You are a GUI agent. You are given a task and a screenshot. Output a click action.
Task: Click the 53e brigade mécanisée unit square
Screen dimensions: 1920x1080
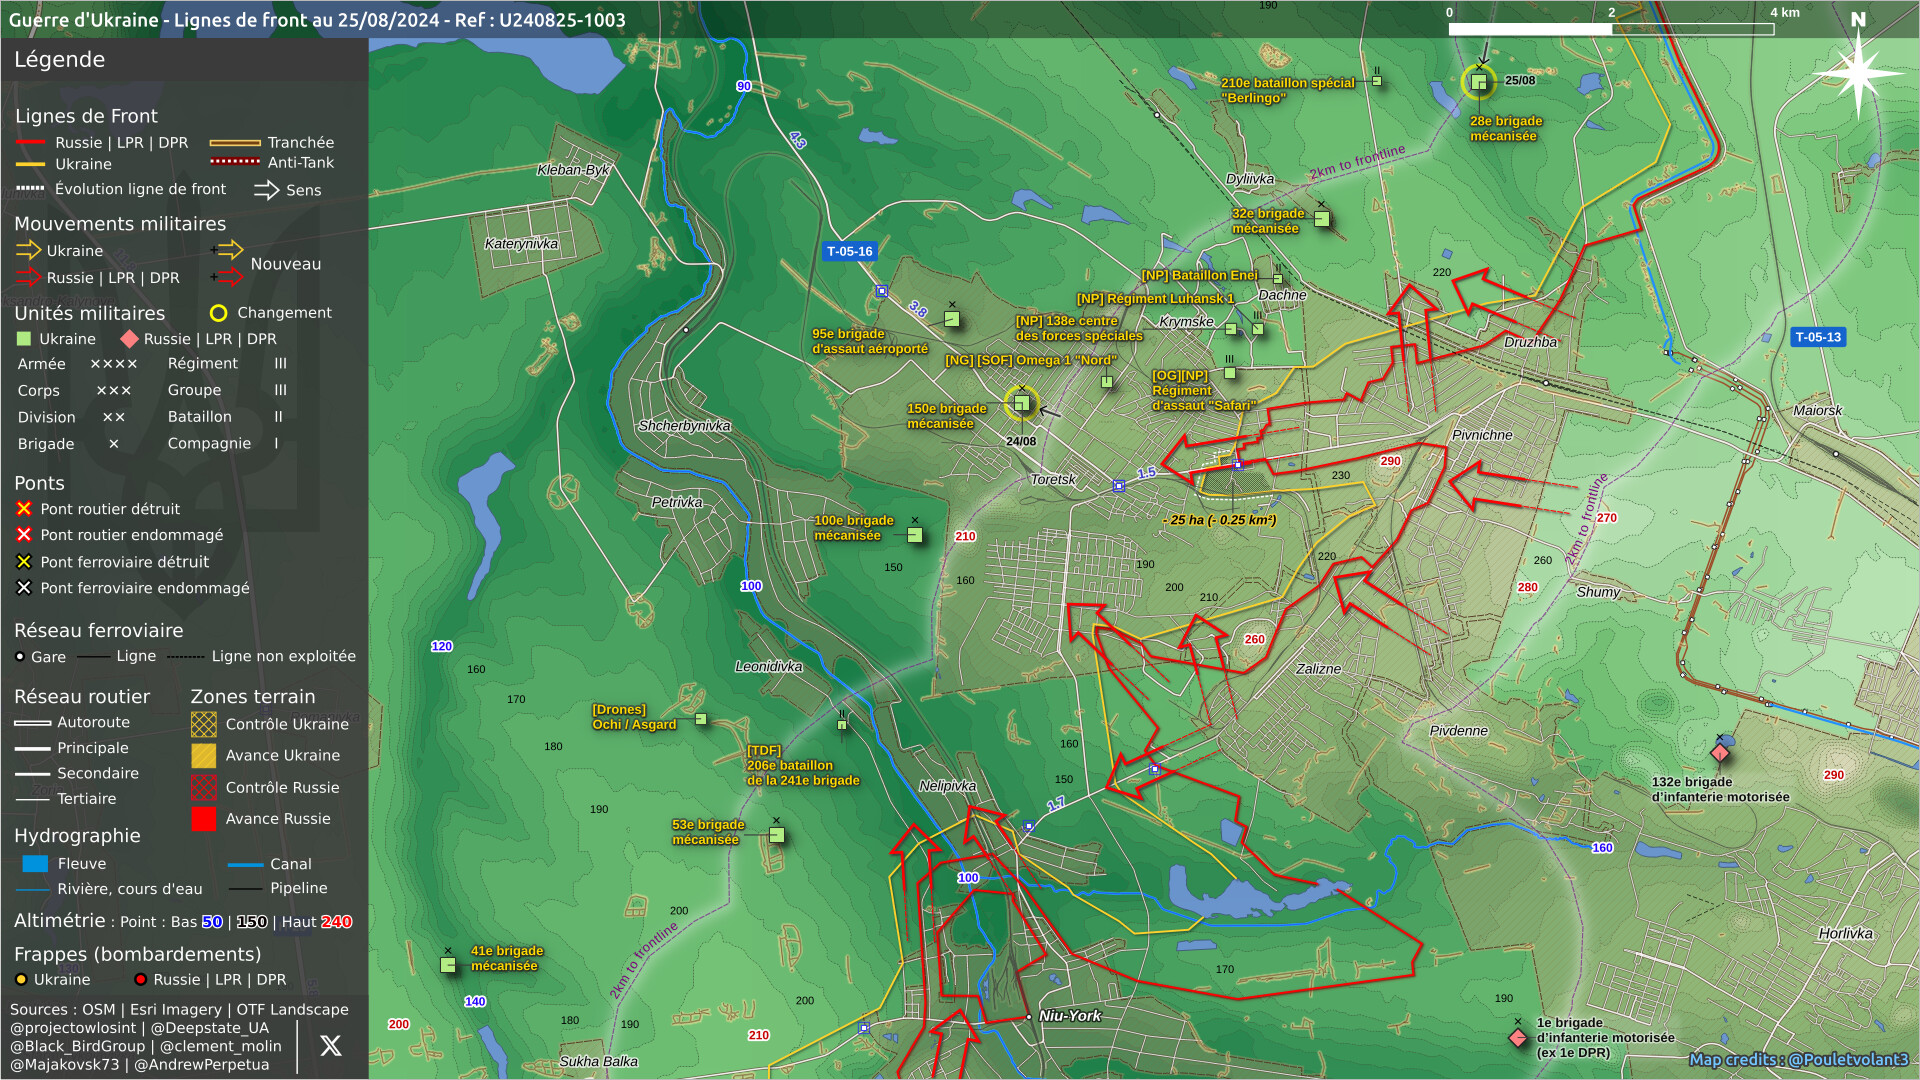777,835
